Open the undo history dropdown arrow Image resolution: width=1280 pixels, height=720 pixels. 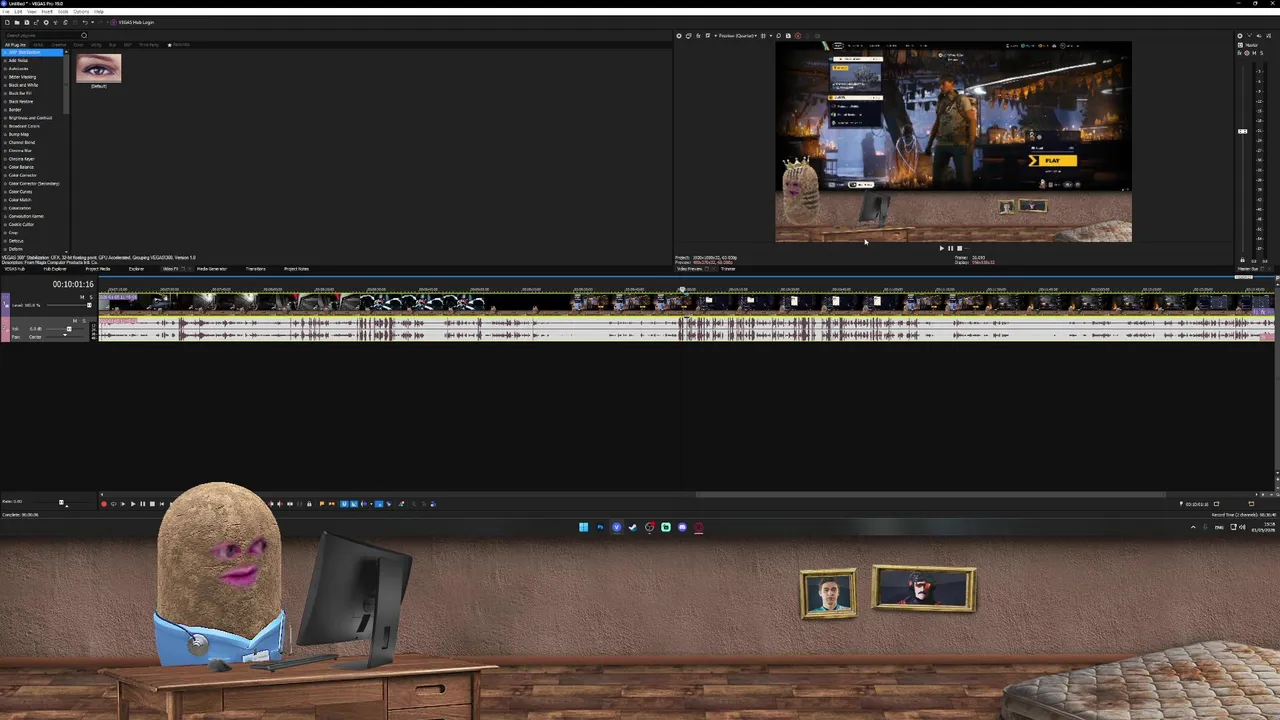[92, 22]
